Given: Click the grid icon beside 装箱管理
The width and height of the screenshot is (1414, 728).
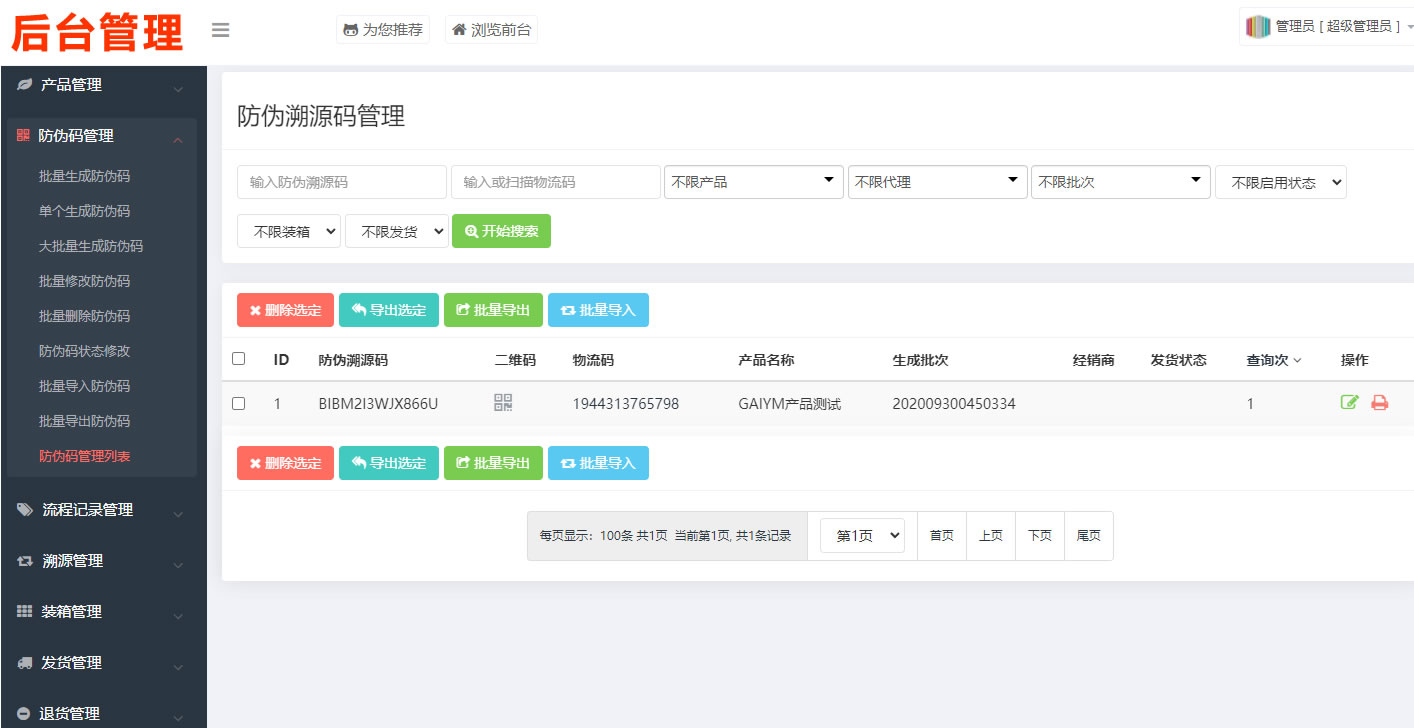Looking at the screenshot, I should coord(25,611).
